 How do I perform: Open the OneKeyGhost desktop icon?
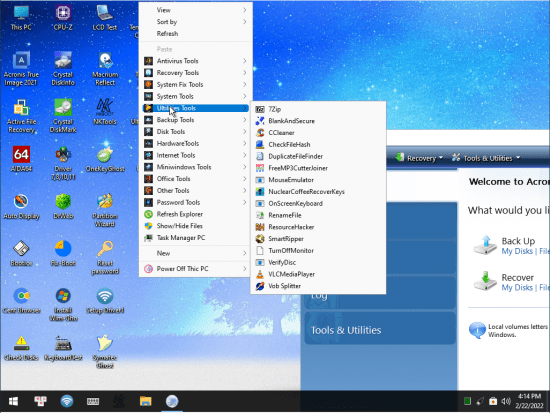[x=105, y=159]
